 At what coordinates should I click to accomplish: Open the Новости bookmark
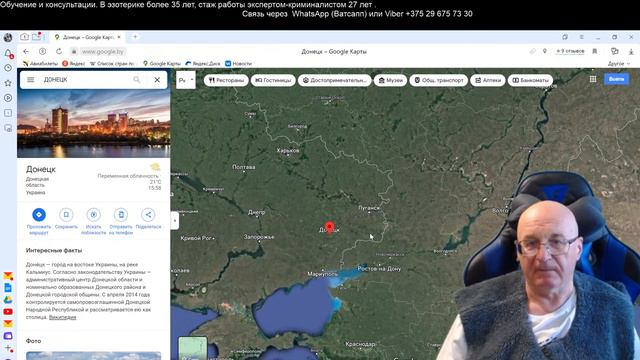(238, 64)
